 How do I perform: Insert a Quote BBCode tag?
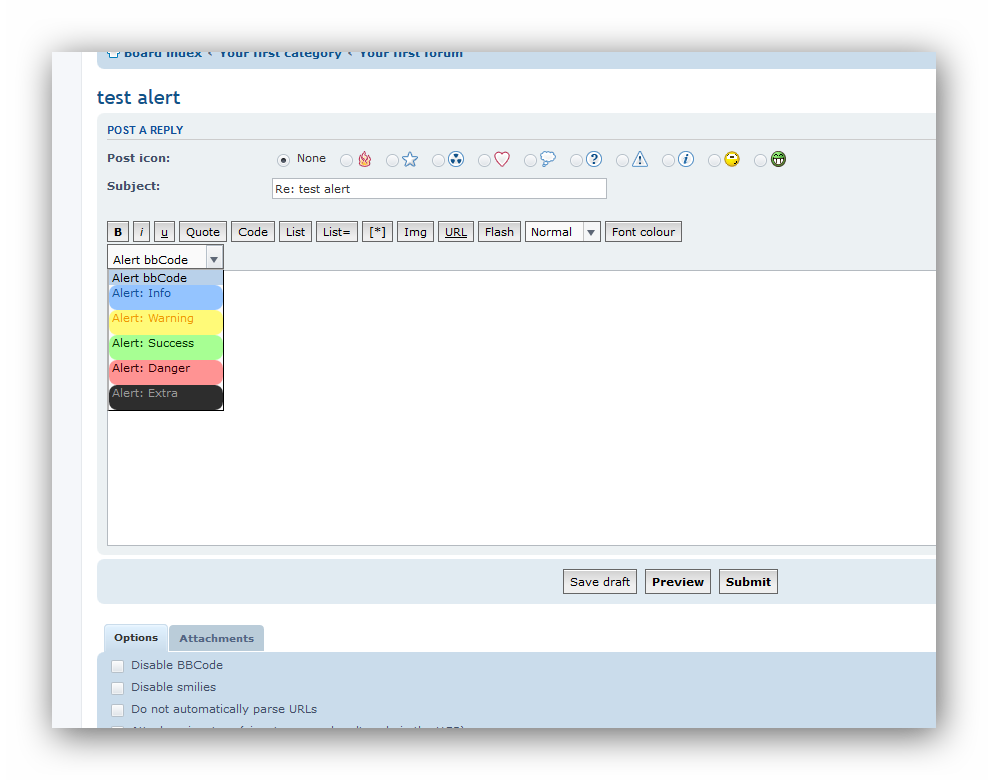(203, 232)
